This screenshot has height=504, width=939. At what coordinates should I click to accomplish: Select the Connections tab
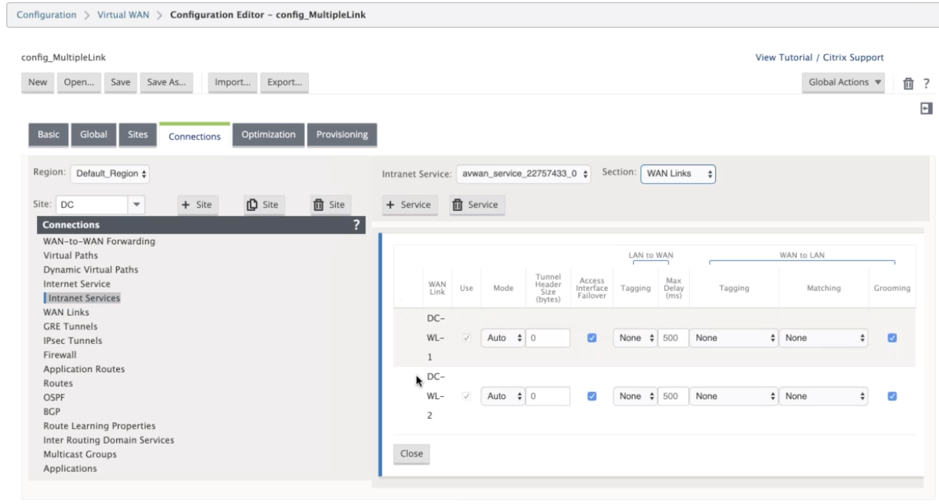point(195,136)
